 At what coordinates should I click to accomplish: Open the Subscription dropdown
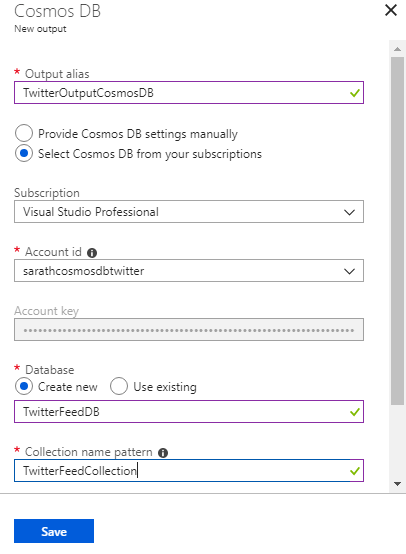tap(189, 212)
